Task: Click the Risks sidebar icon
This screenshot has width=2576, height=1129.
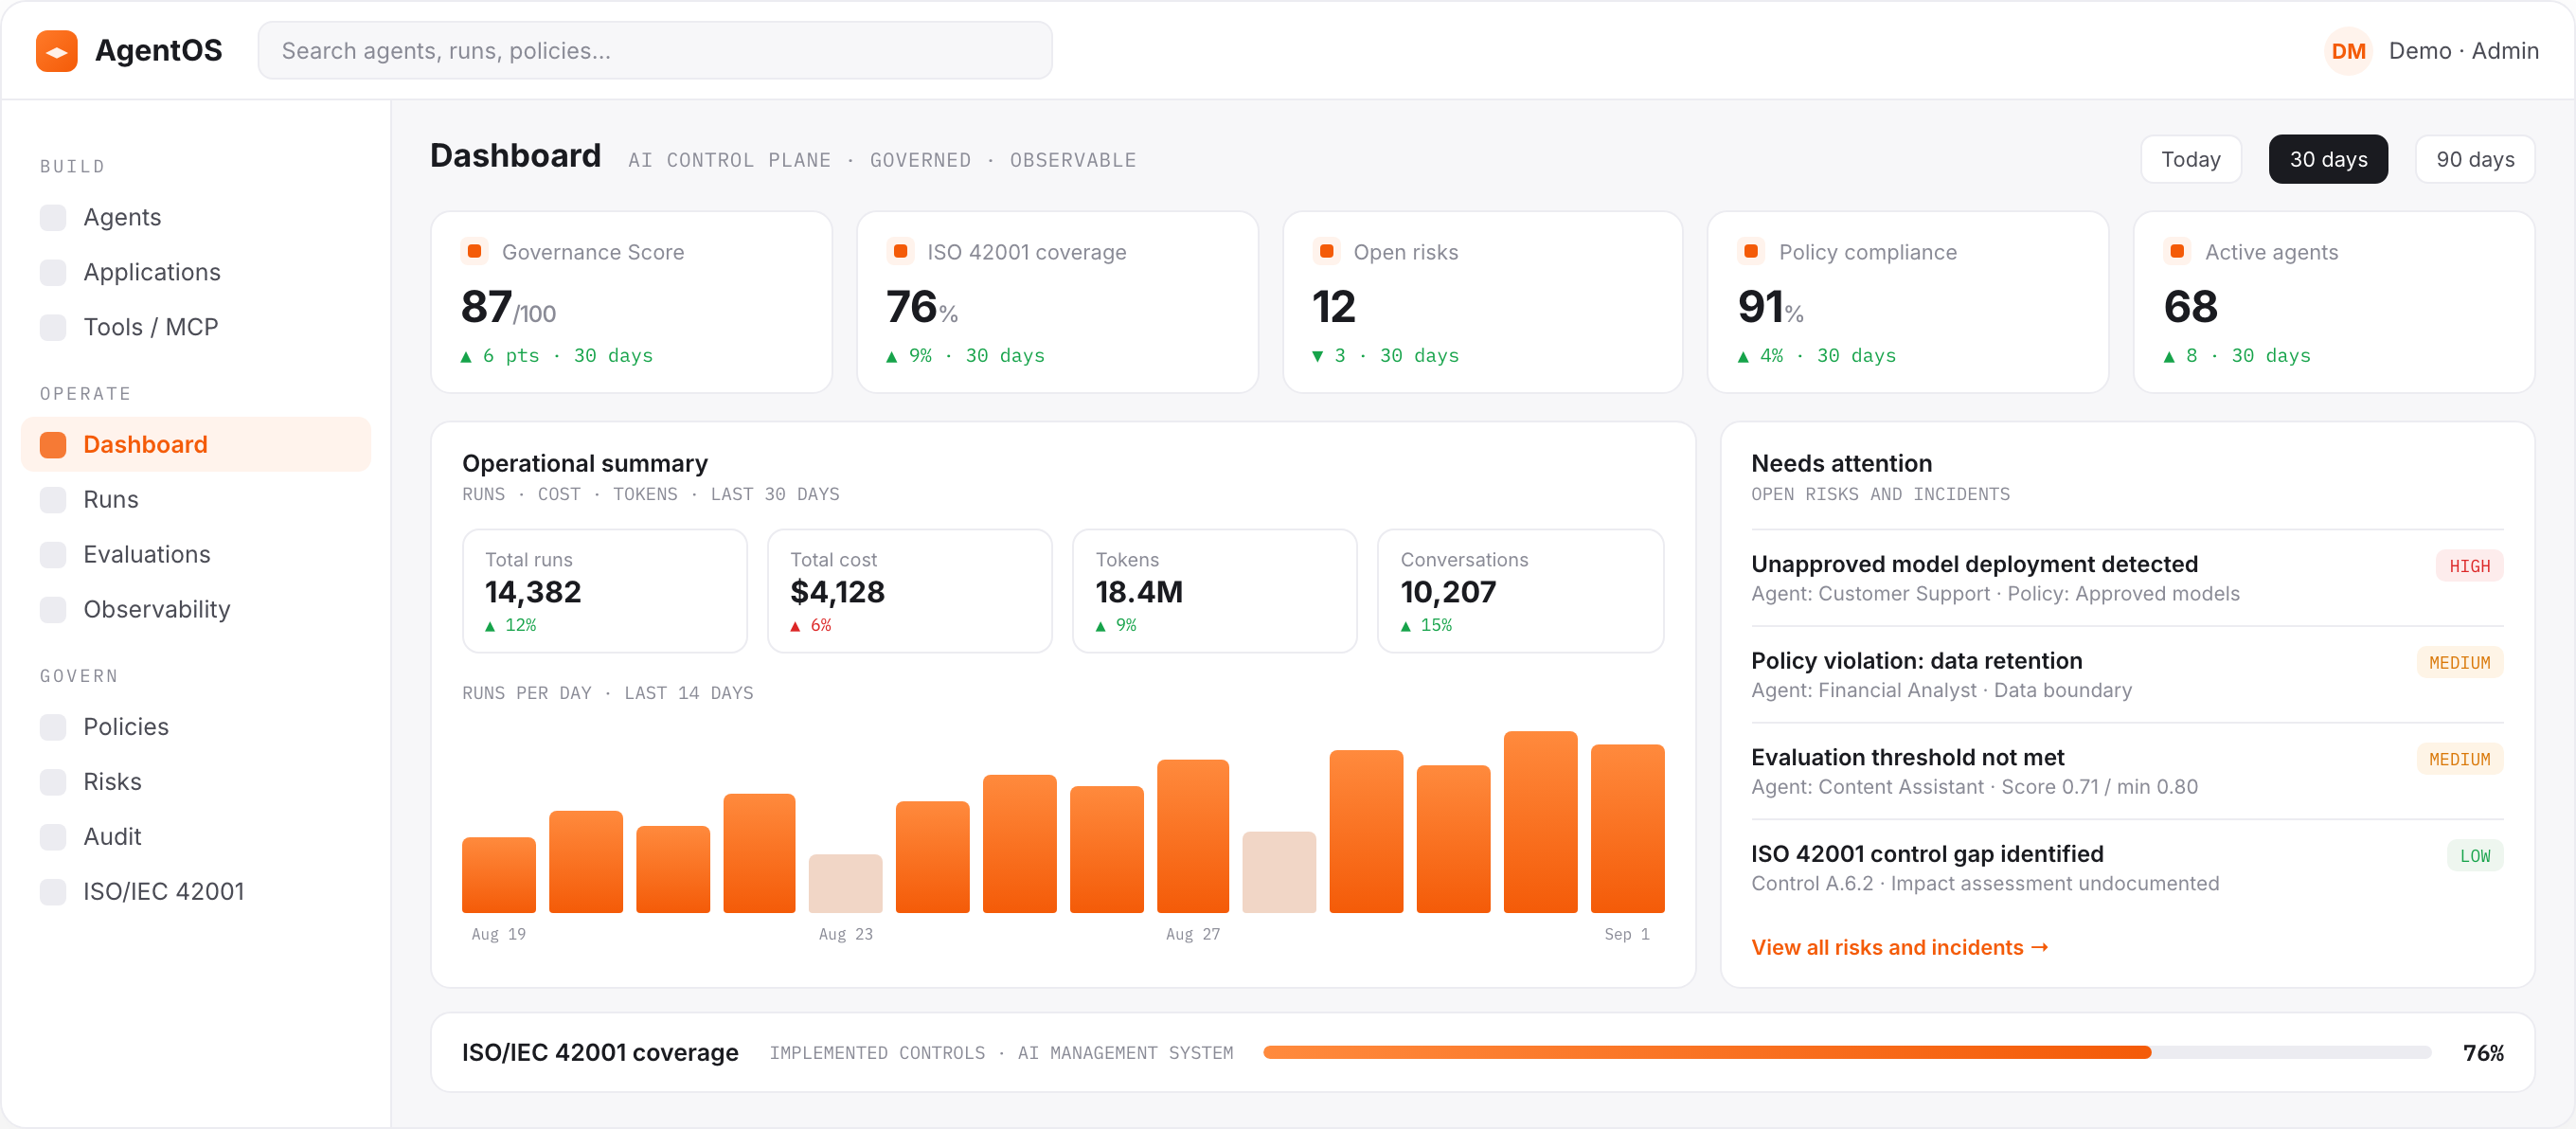Action: click(x=53, y=782)
